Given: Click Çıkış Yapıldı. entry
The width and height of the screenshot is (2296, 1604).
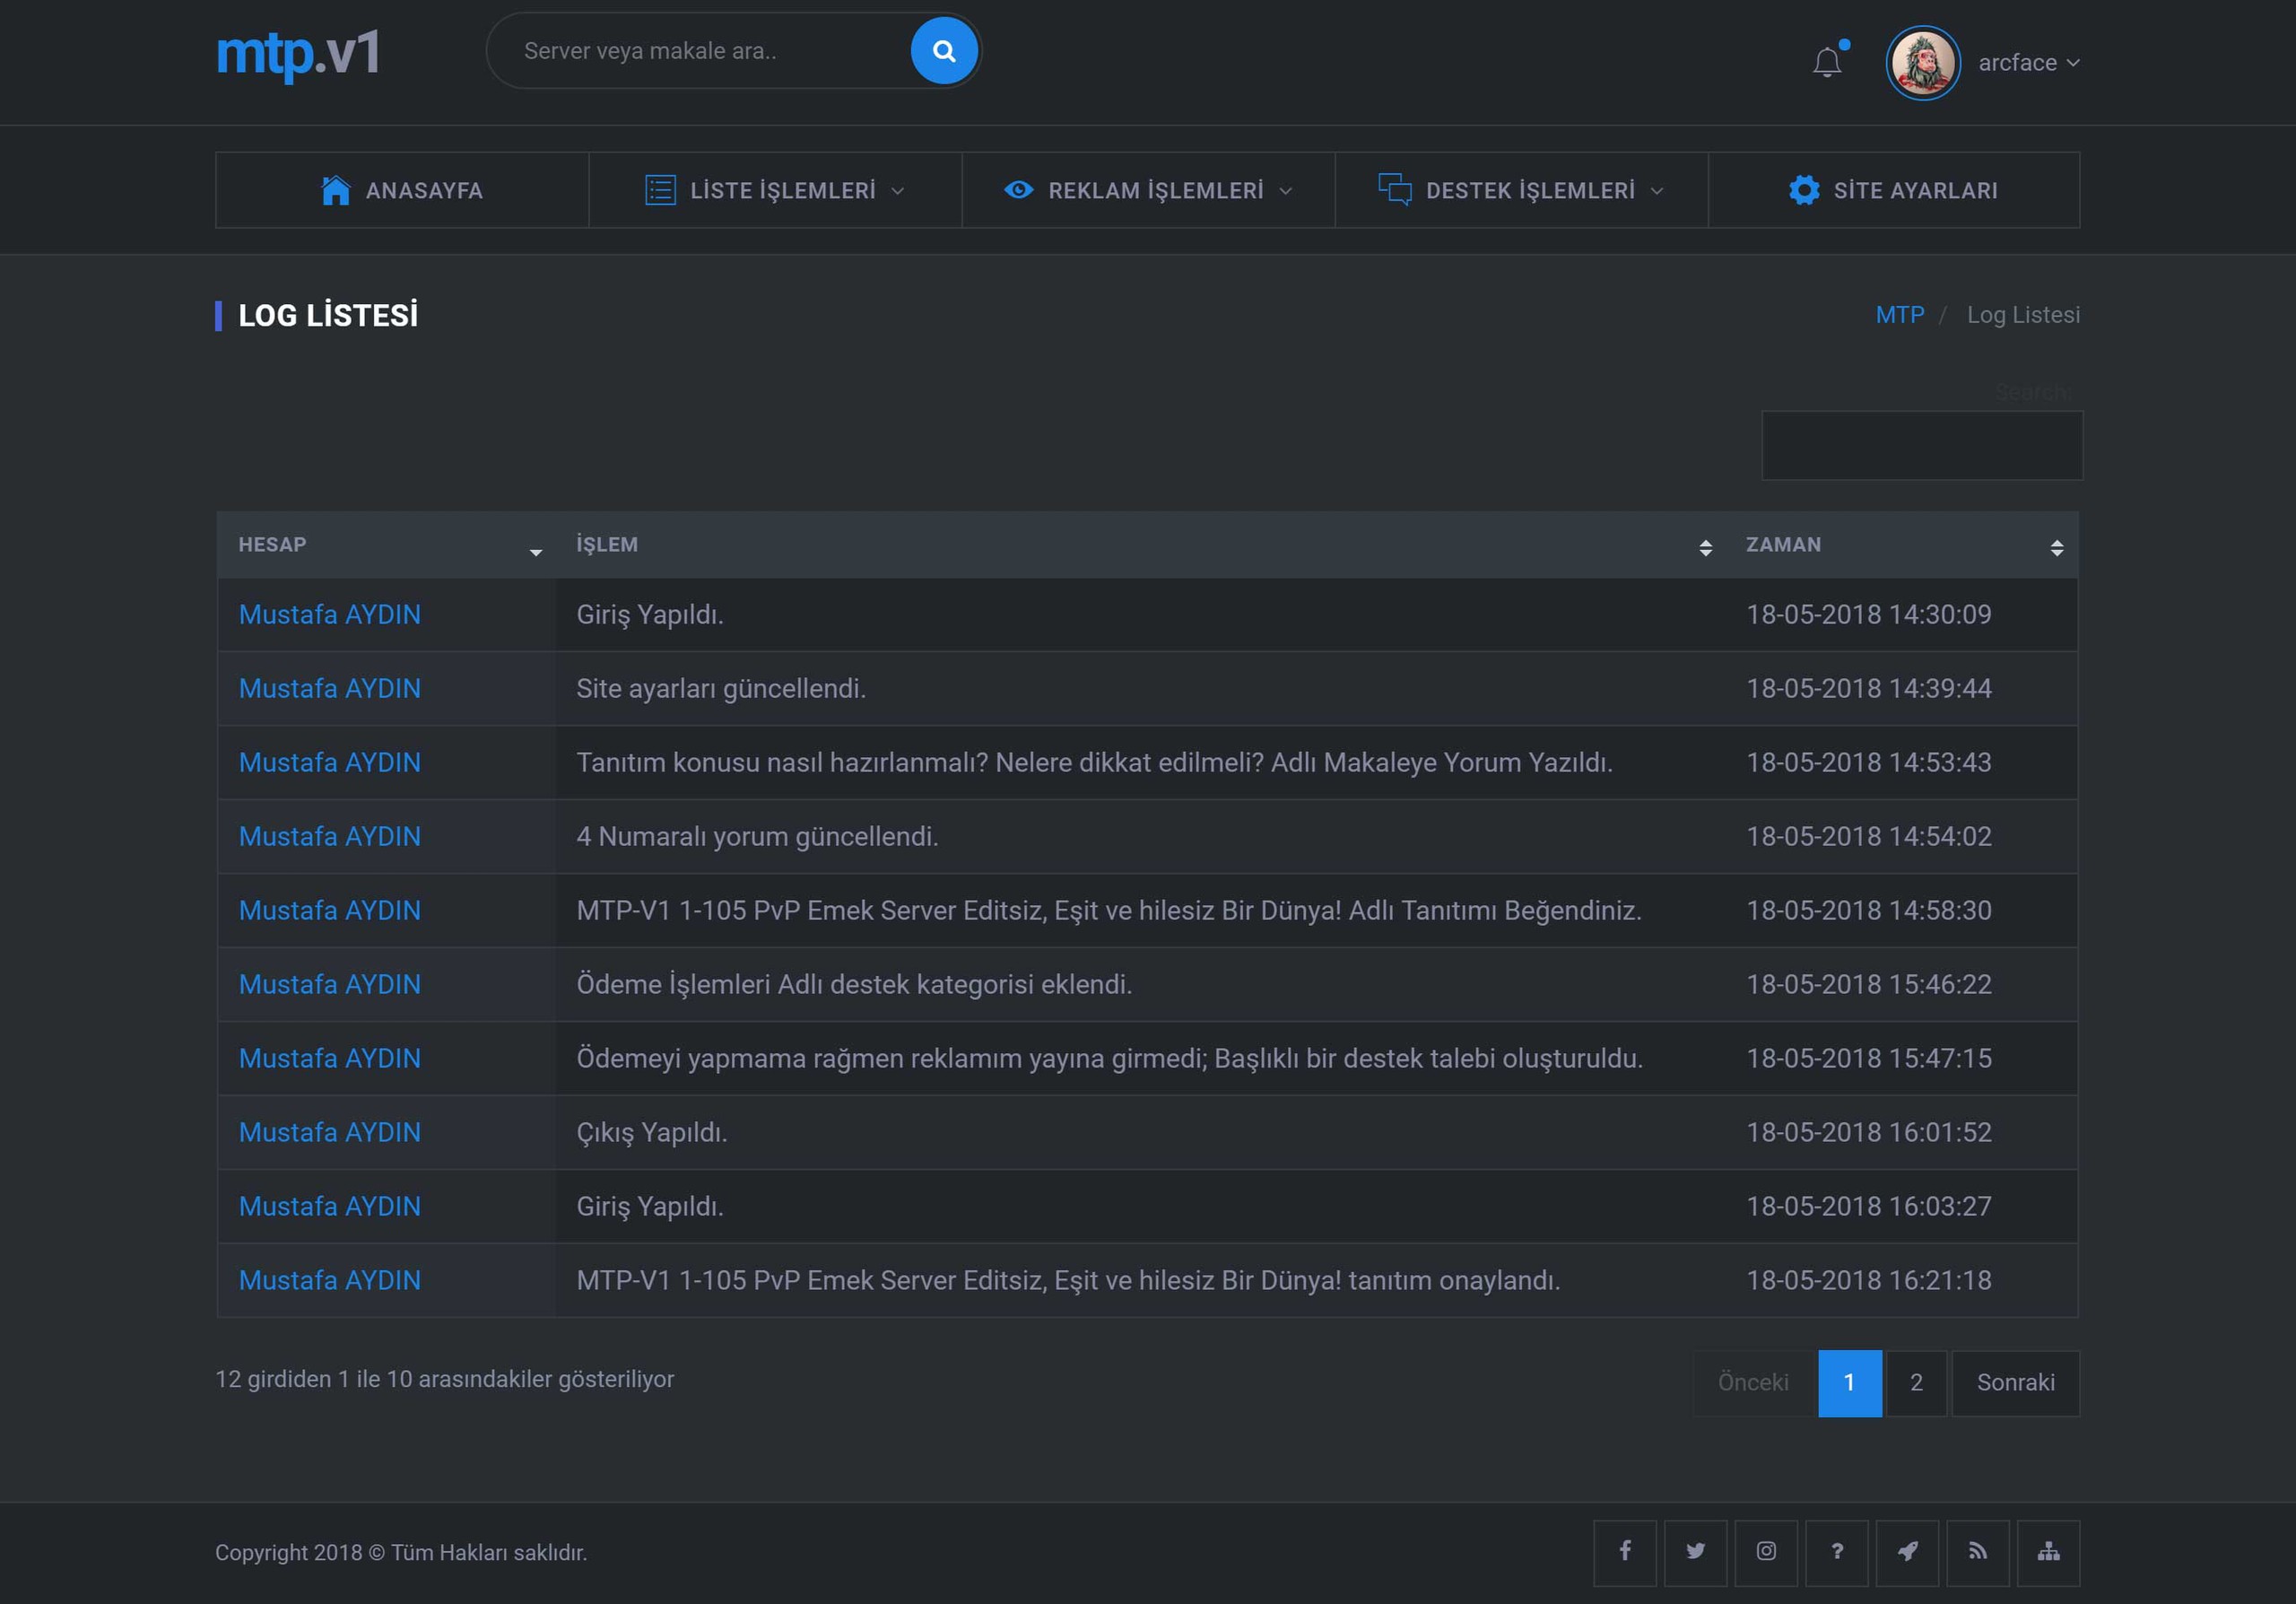Looking at the screenshot, I should 652,1132.
